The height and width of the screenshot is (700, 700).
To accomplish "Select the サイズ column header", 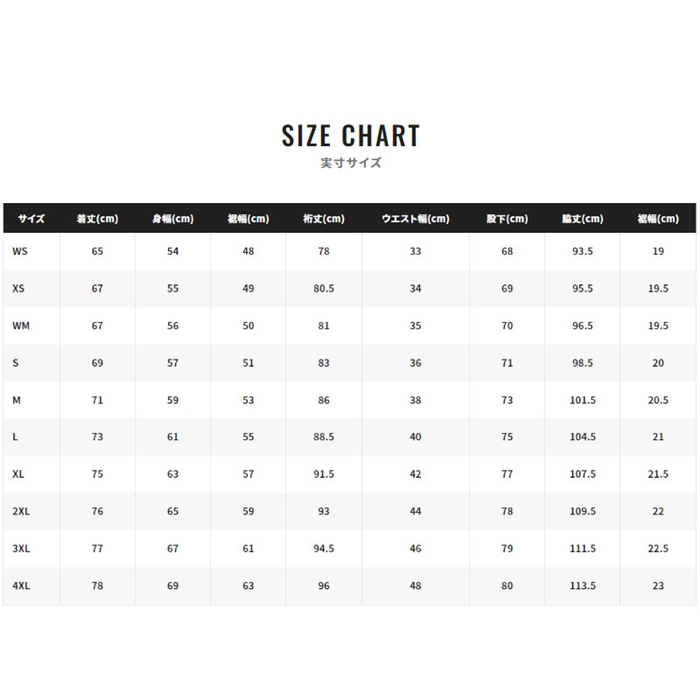I will 31,219.
